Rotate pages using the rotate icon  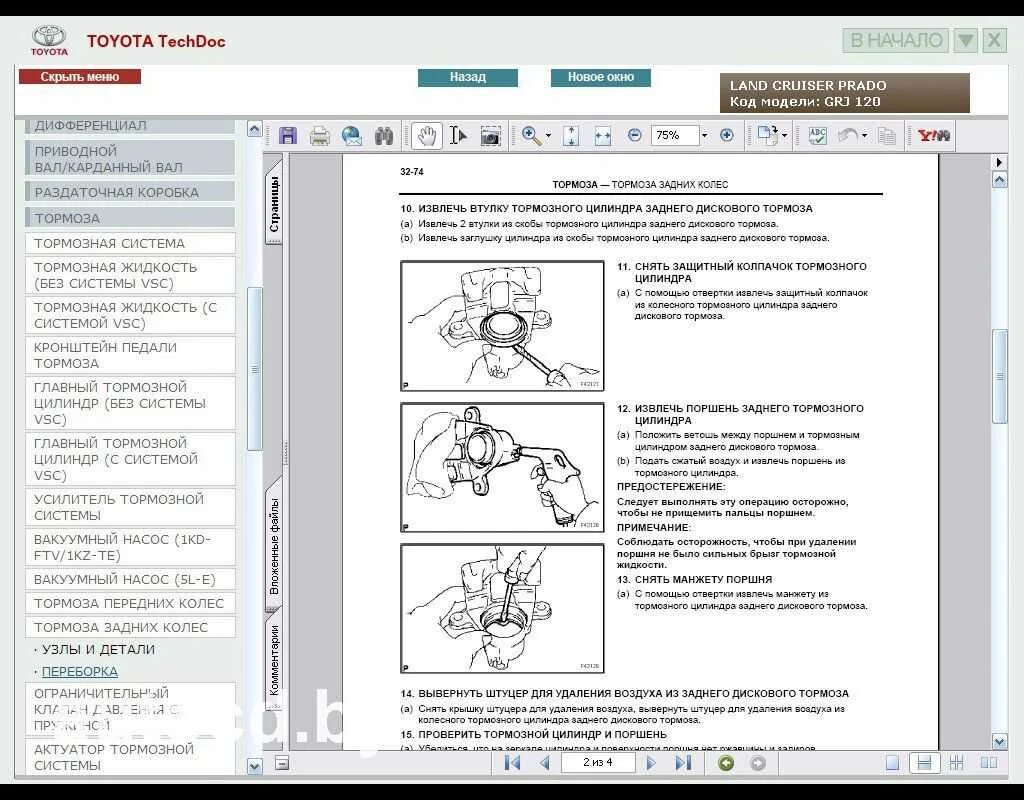[767, 135]
